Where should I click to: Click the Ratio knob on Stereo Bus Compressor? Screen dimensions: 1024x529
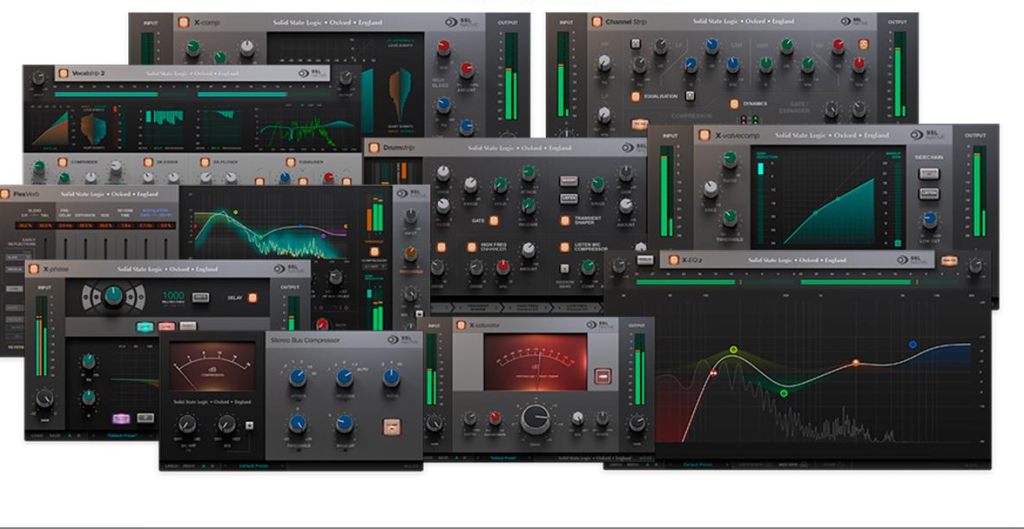tap(392, 377)
